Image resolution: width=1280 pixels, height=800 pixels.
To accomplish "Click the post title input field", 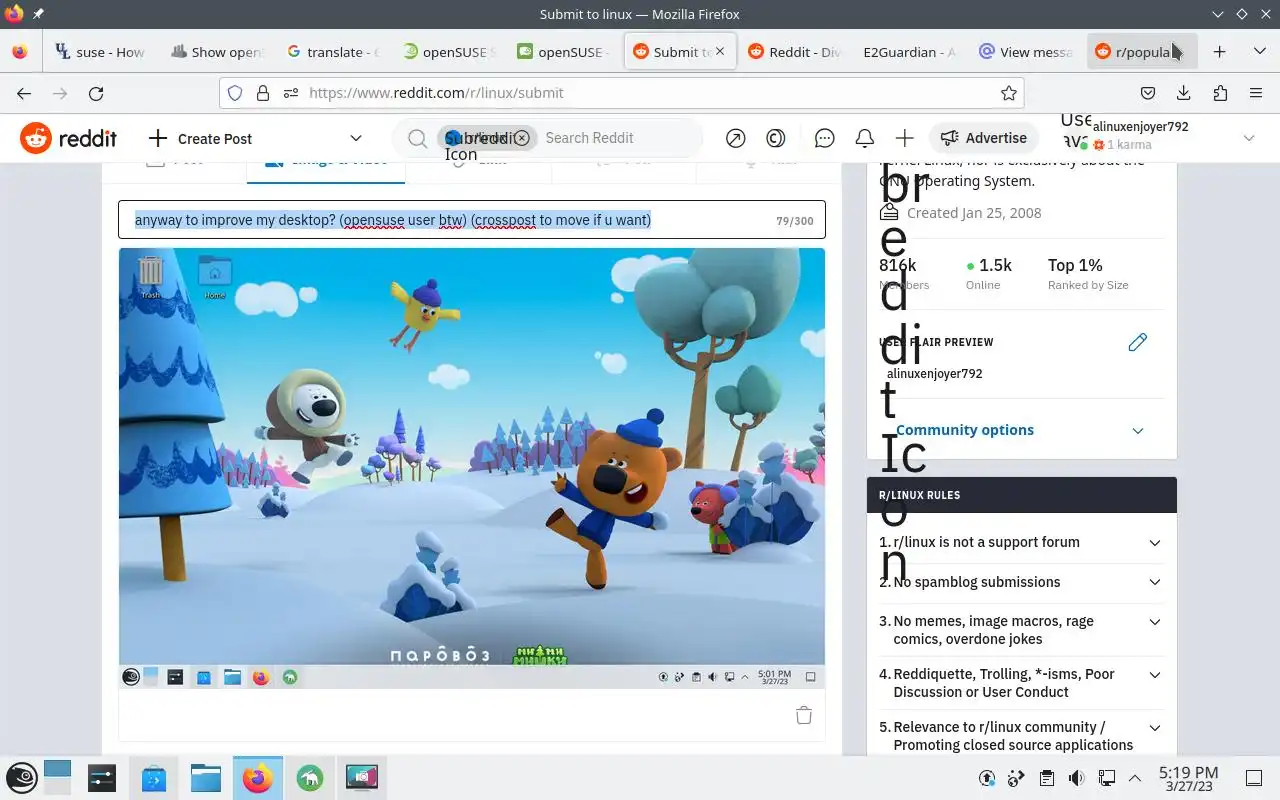I will pyautogui.click(x=472, y=220).
